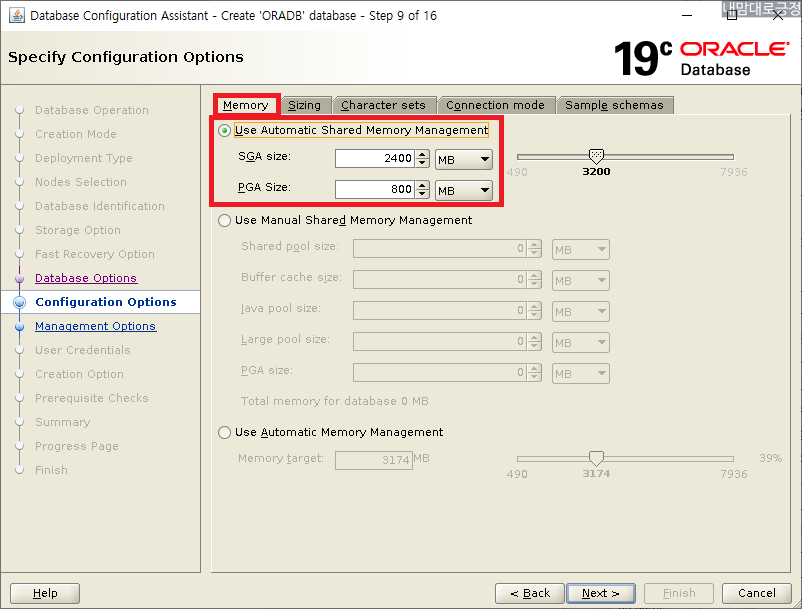Click into the SGA size input field

[374, 159]
